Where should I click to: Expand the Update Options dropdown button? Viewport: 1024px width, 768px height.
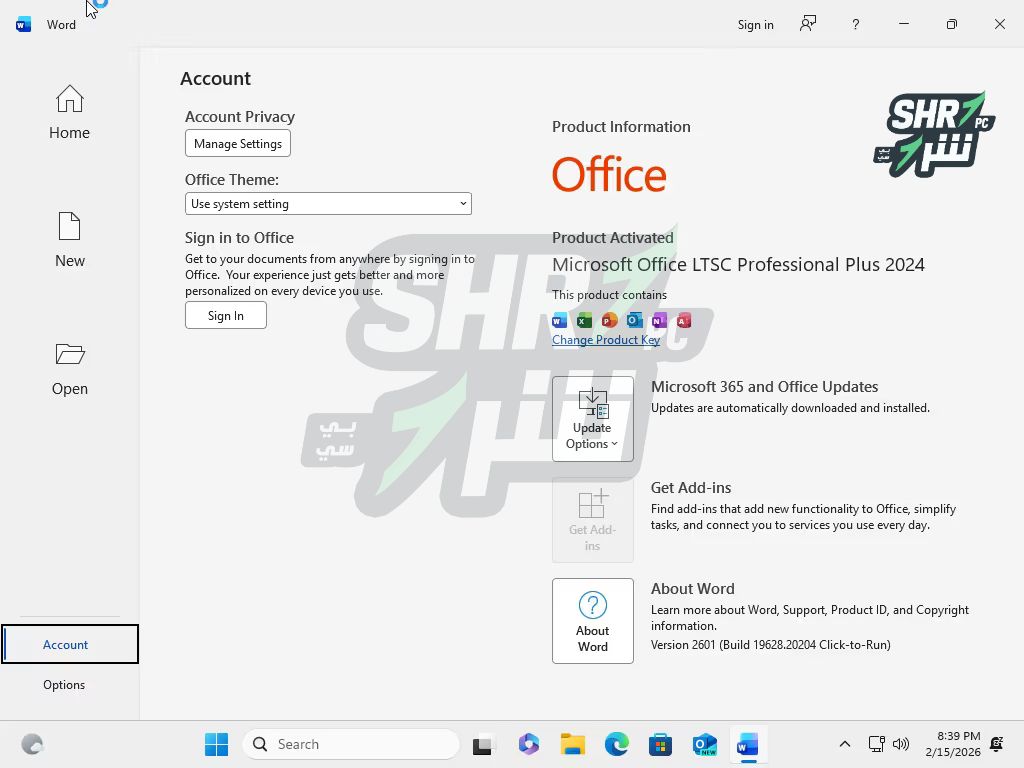click(592, 419)
